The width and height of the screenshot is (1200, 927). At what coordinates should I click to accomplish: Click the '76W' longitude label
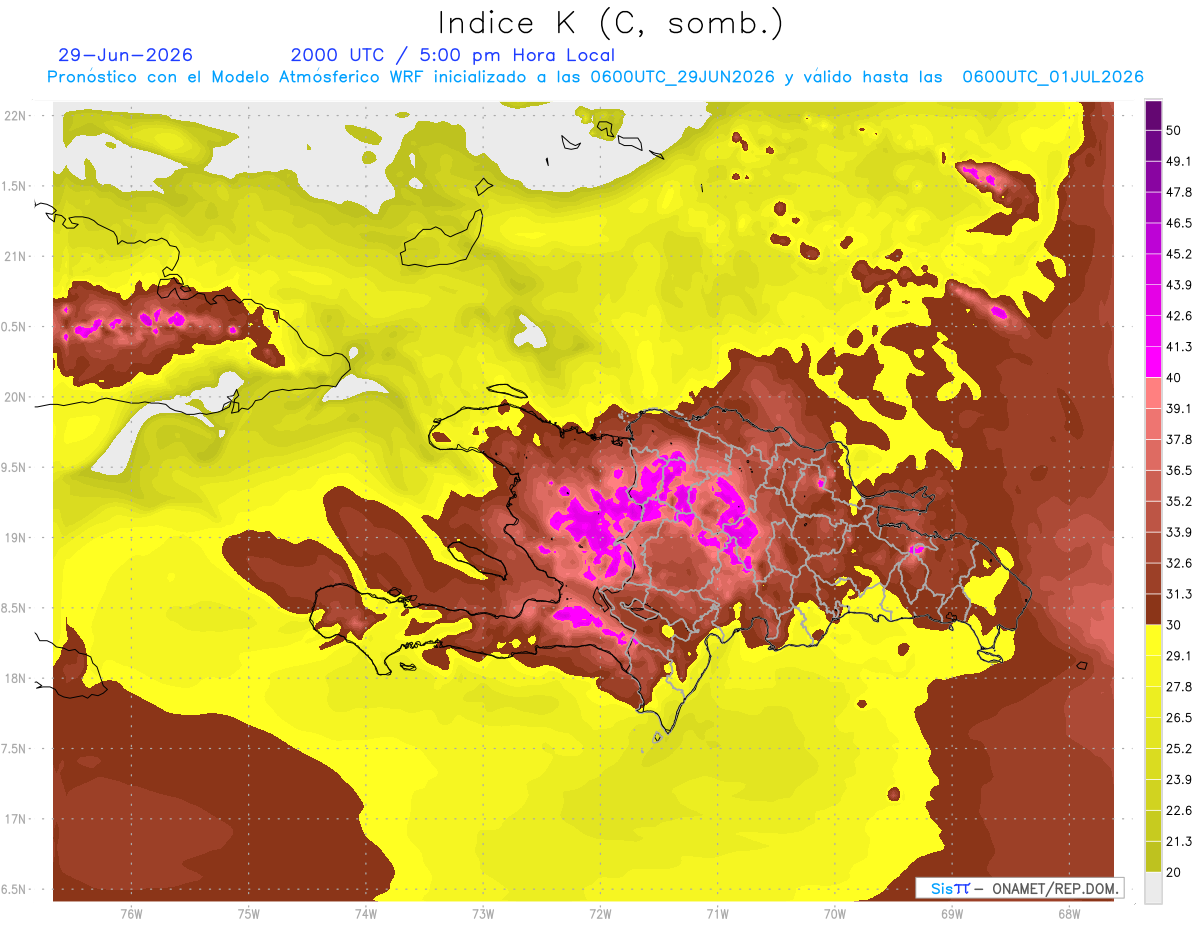click(131, 914)
